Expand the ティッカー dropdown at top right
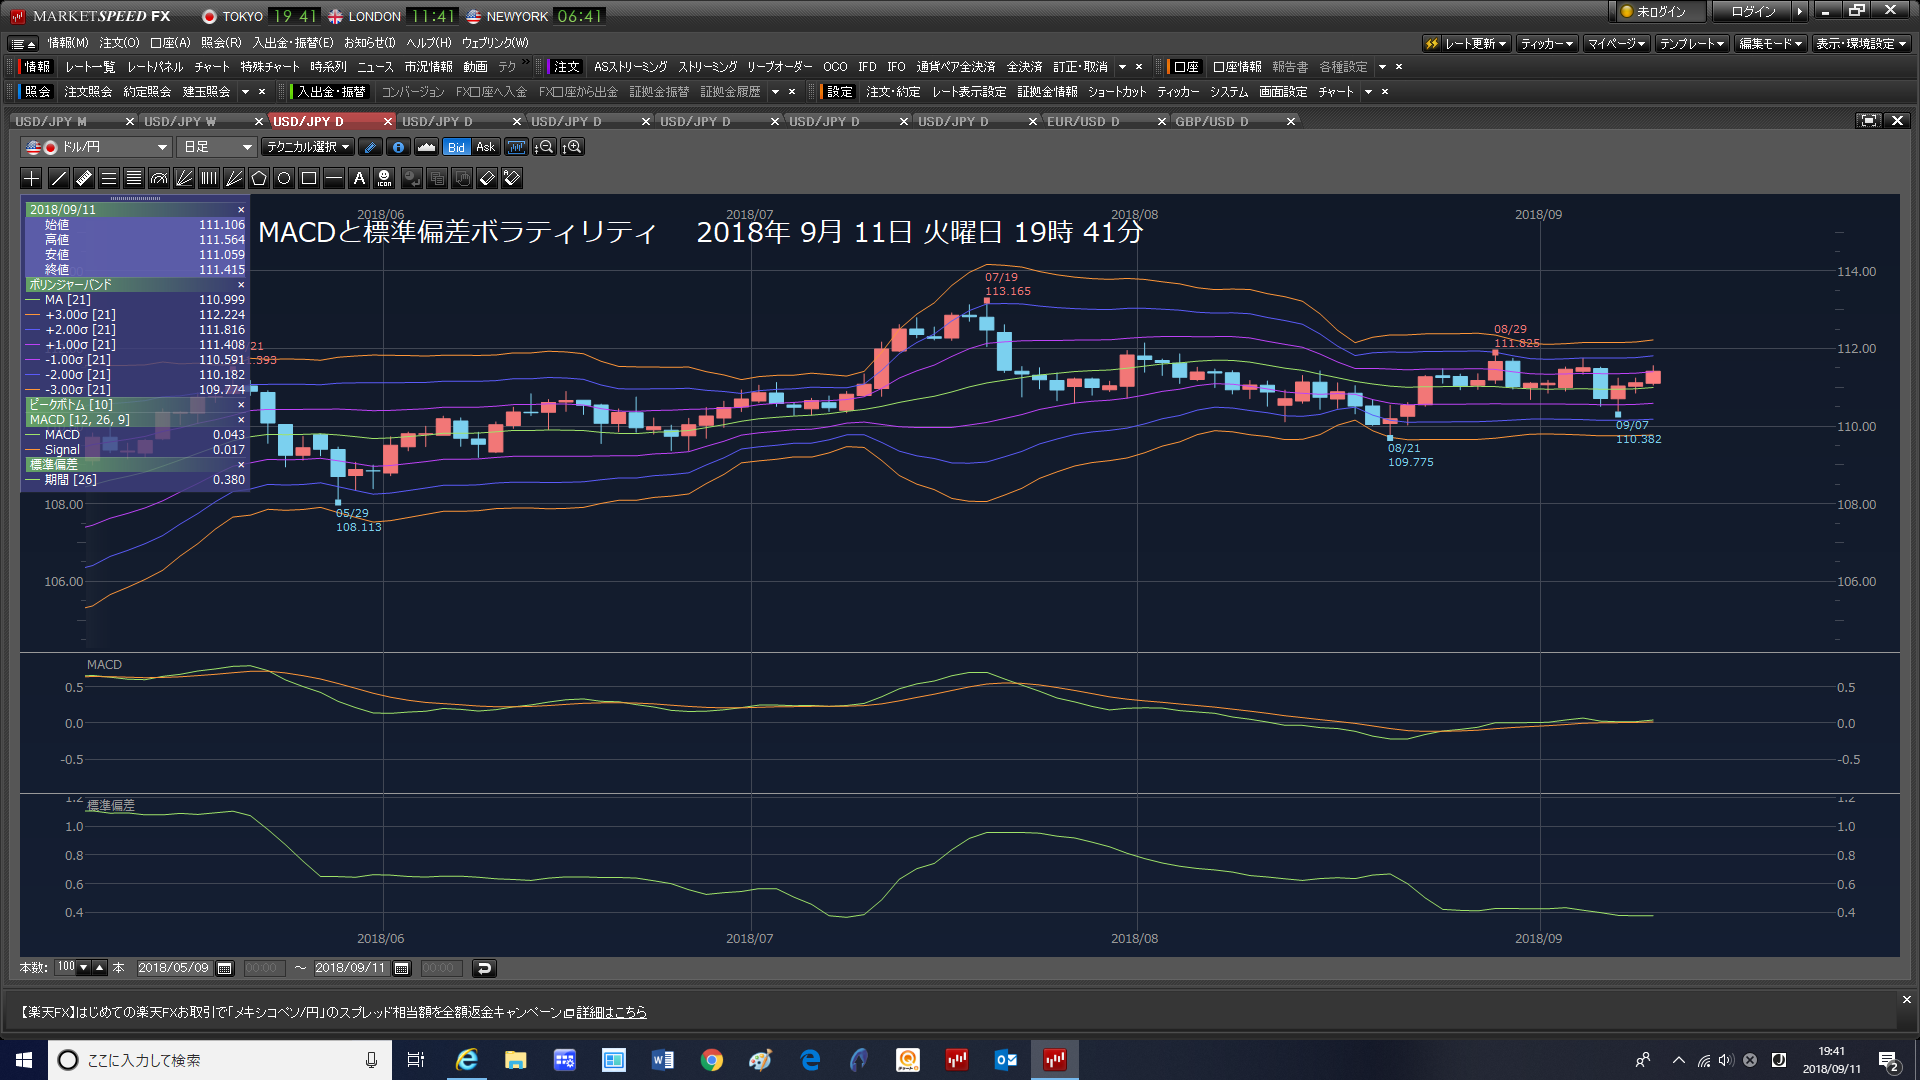 (1547, 43)
